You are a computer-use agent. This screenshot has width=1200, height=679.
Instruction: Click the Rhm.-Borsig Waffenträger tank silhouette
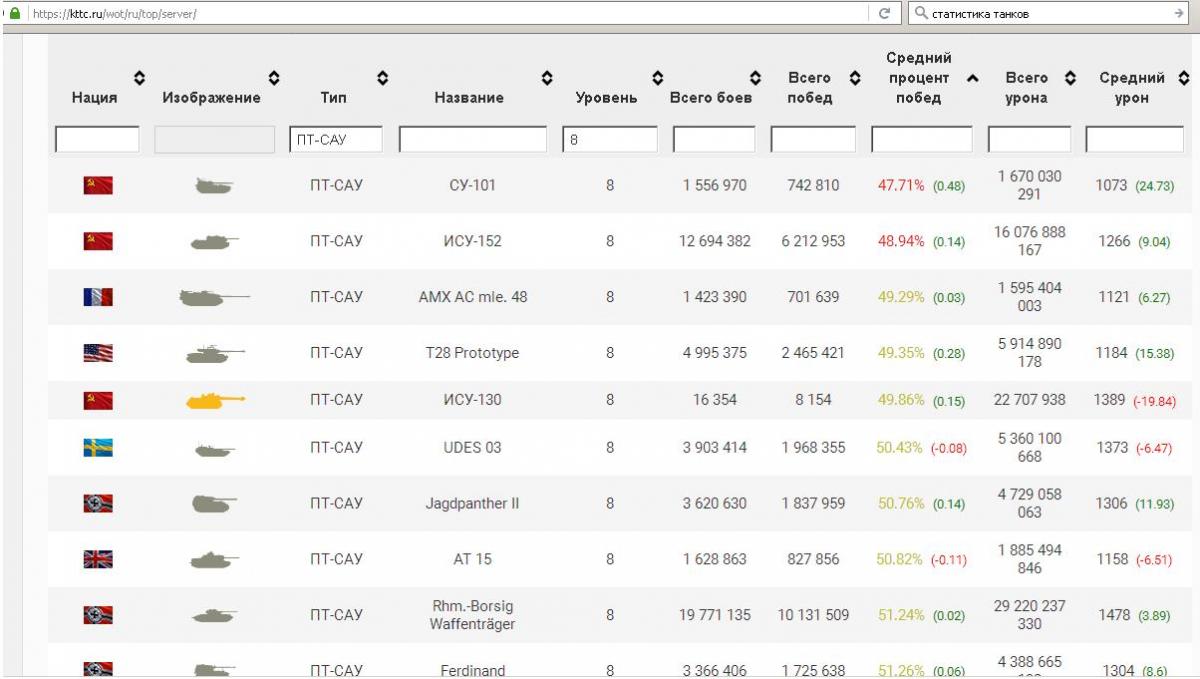tap(214, 616)
